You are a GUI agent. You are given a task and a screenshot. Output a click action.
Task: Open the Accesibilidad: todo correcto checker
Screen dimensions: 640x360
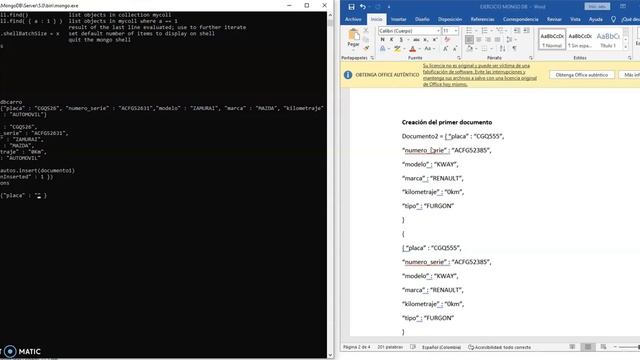click(x=499, y=347)
